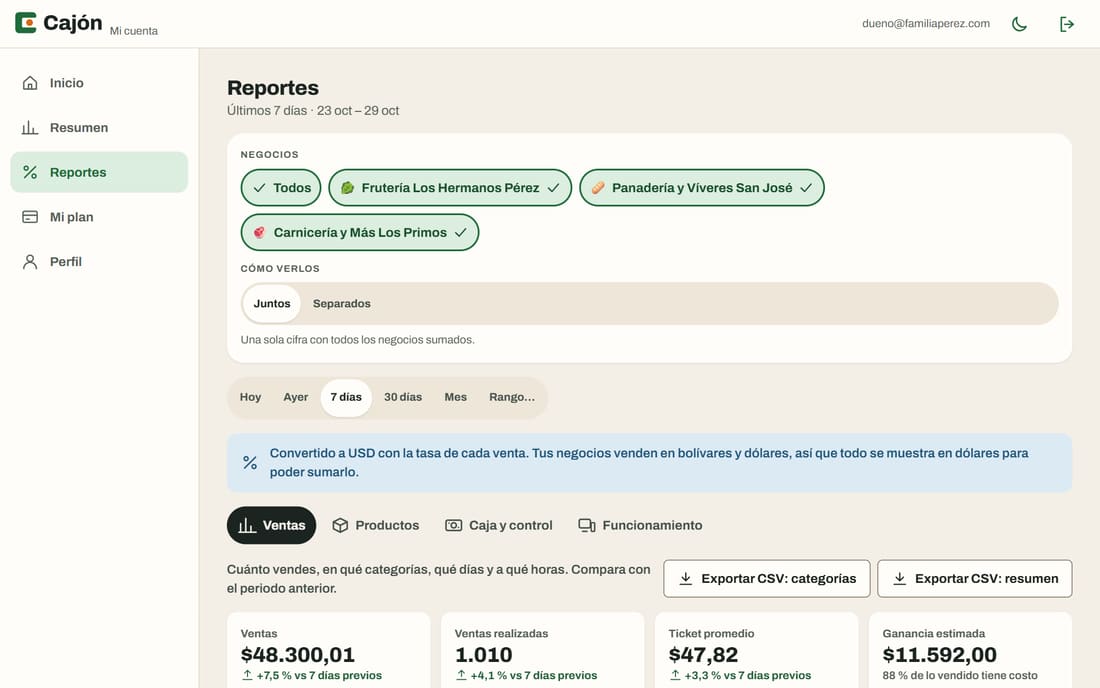Viewport: 1100px width, 688px height.
Task: Click the Ventas realizadas value 1.010
Action: [x=483, y=654]
